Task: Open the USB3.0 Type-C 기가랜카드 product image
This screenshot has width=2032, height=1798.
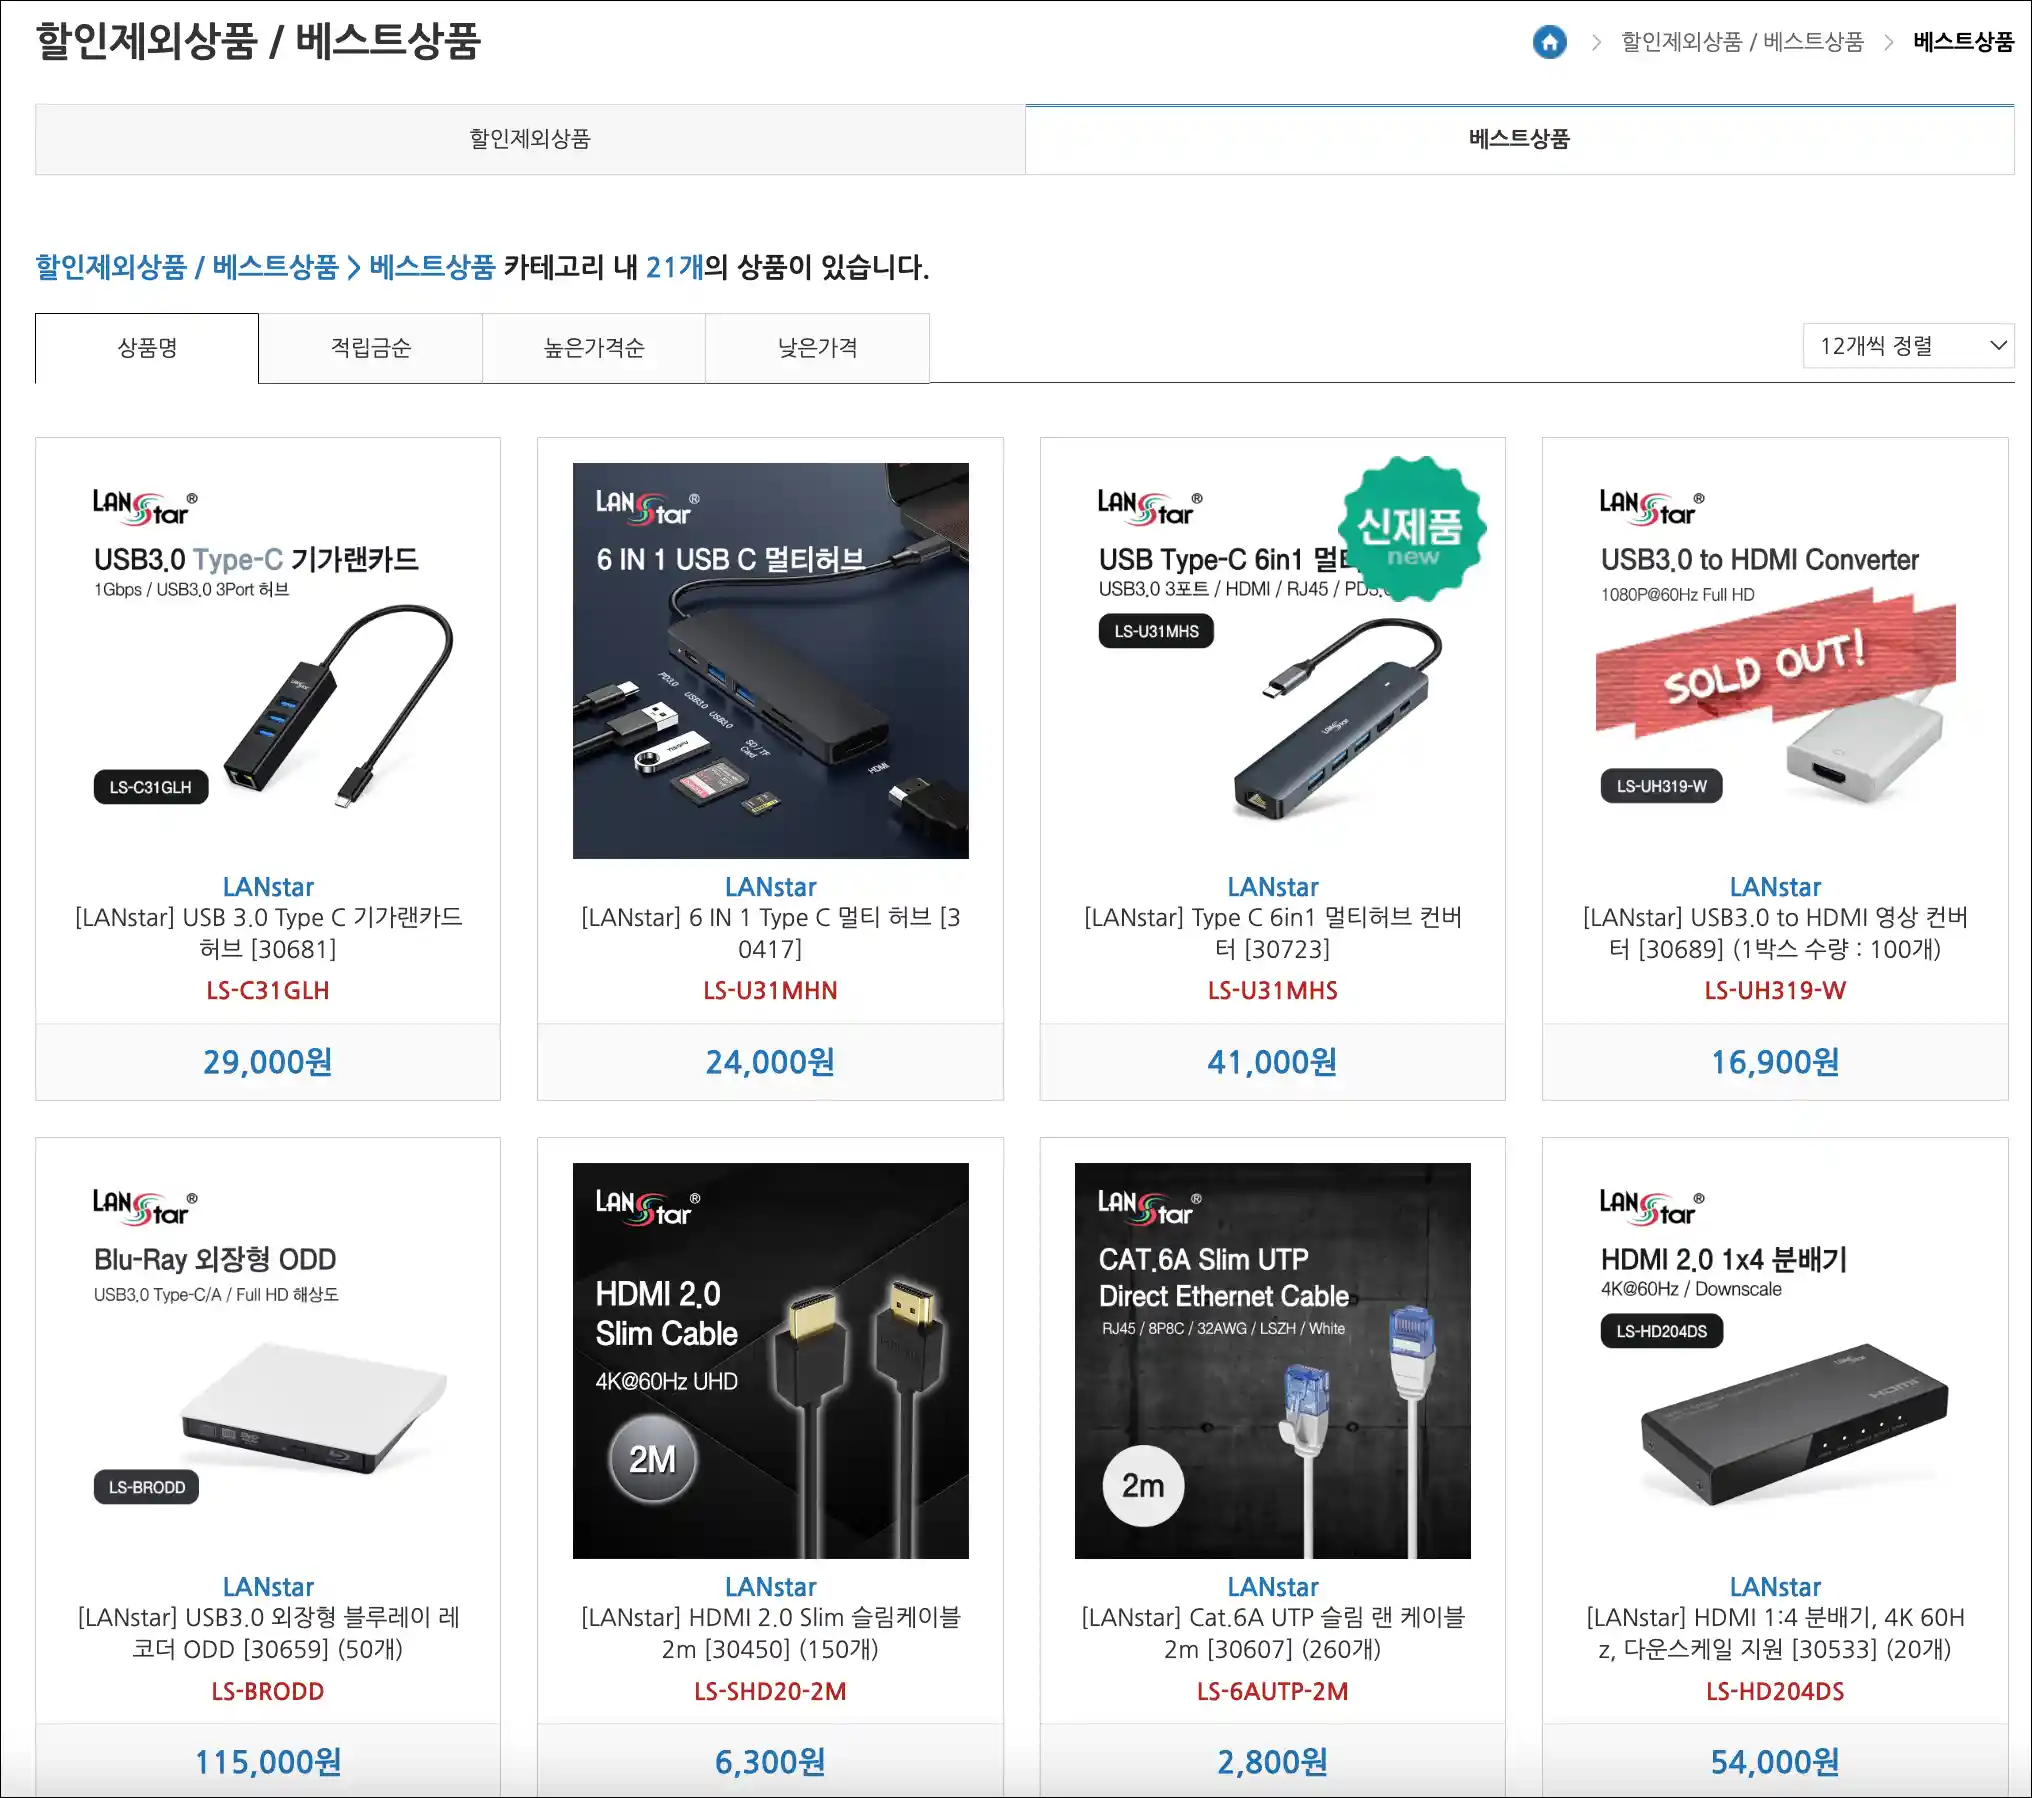Action: pos(268,661)
